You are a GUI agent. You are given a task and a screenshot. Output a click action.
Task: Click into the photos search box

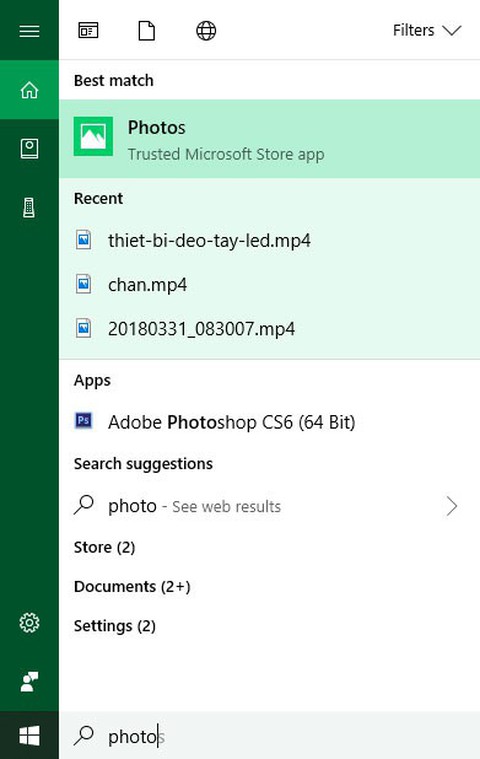(x=270, y=736)
